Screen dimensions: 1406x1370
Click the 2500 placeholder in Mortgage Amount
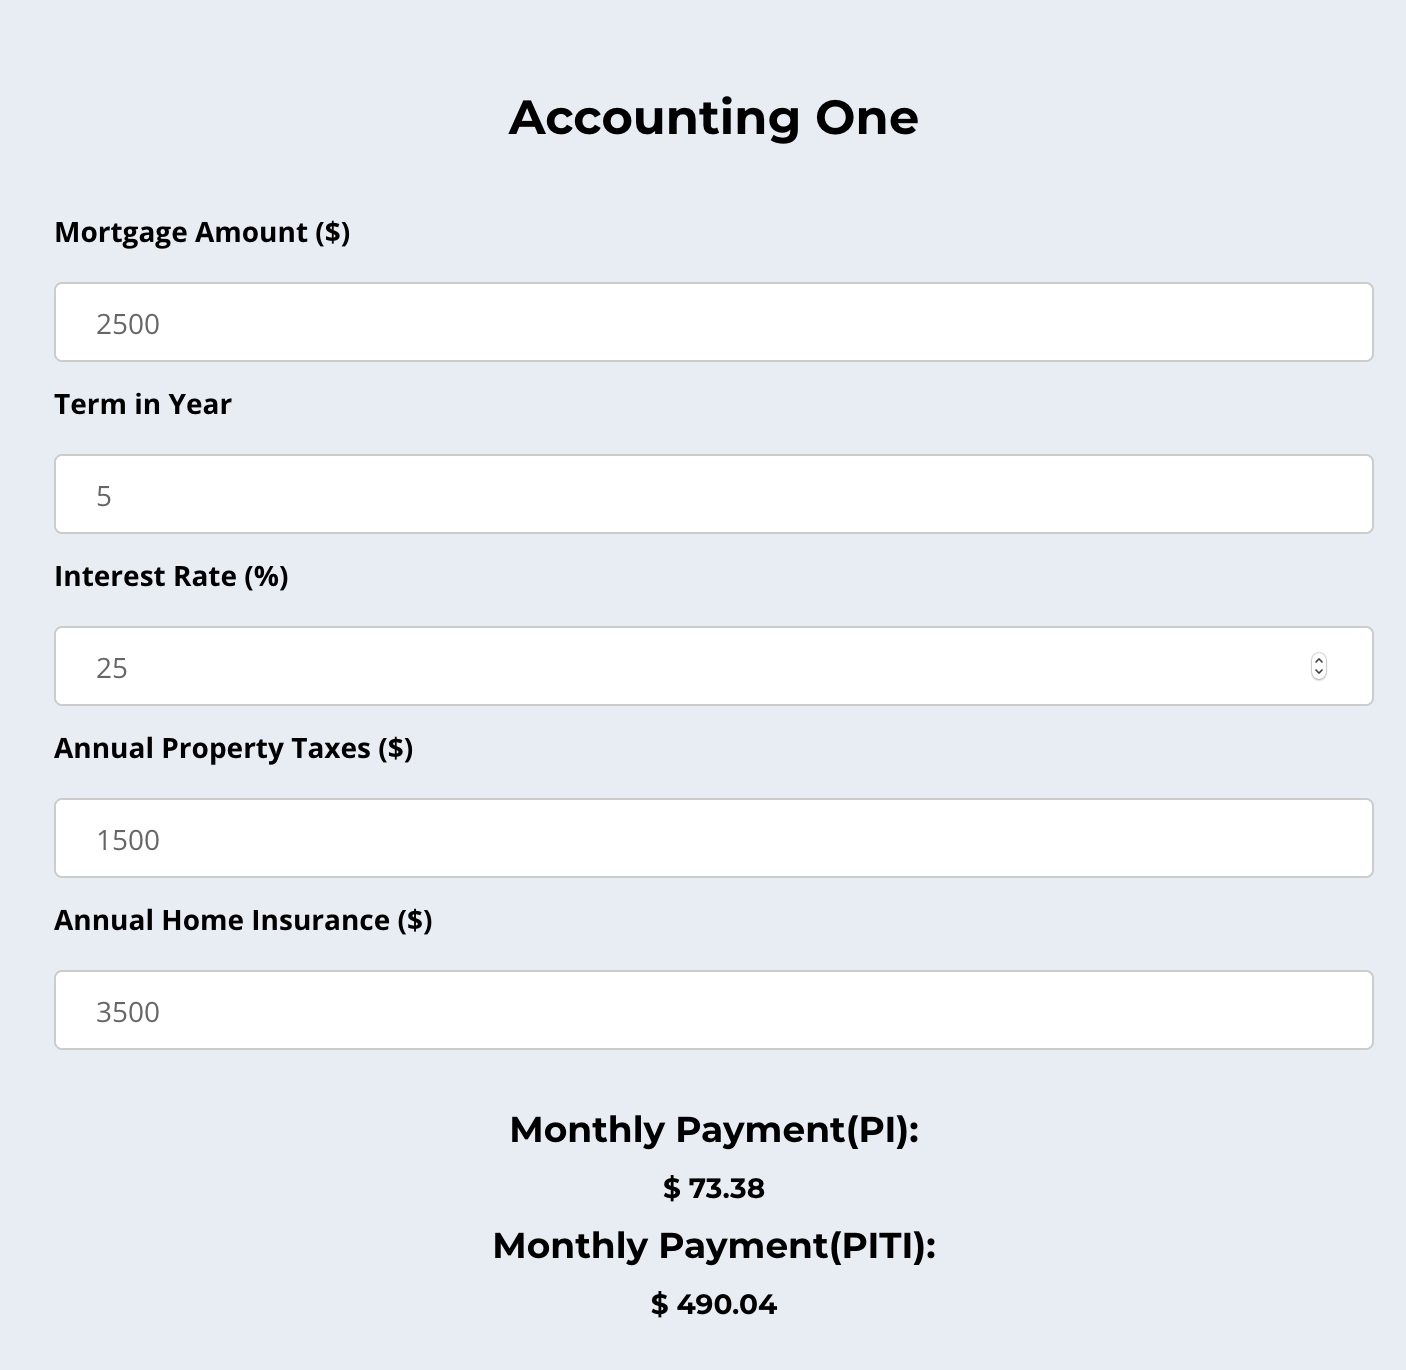(x=128, y=324)
